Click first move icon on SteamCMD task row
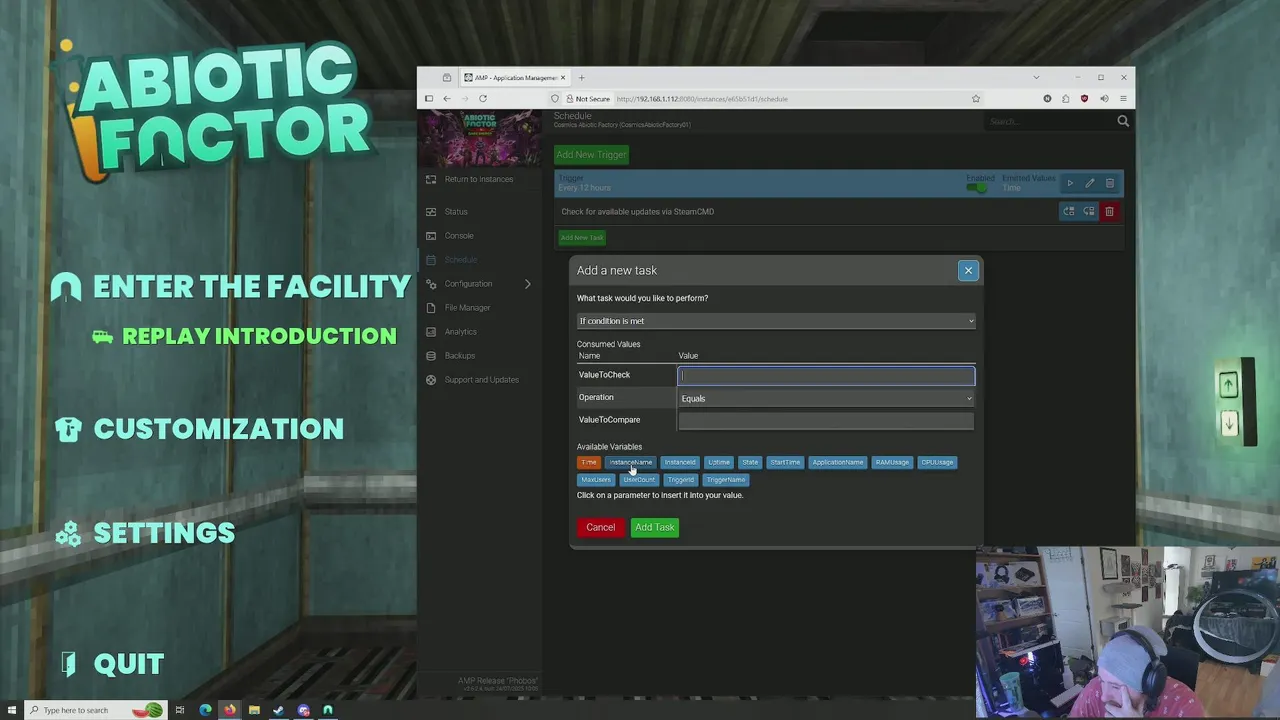Image resolution: width=1280 pixels, height=720 pixels. 1069,212
